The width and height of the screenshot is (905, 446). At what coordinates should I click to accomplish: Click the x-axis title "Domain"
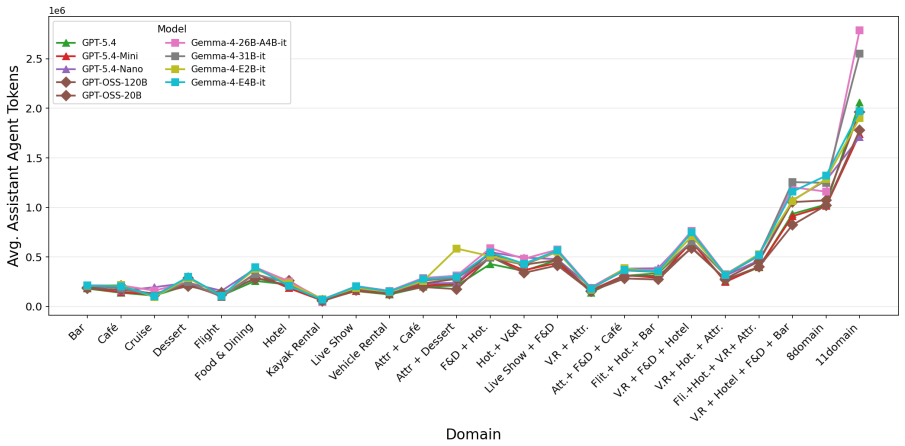(x=473, y=434)
